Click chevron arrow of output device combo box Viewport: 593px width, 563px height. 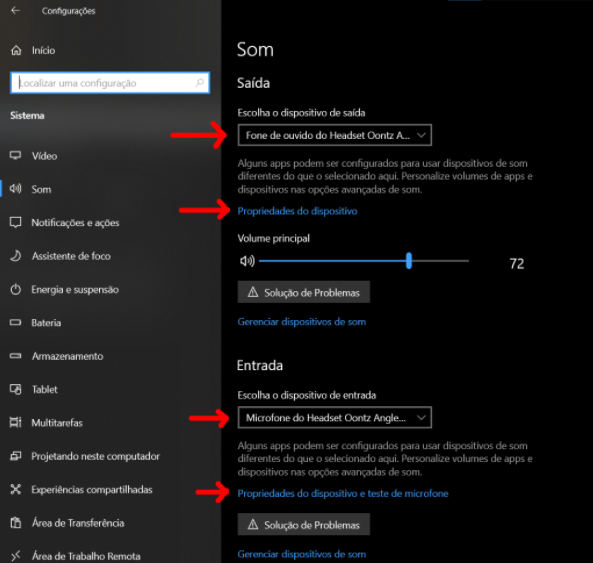[421, 135]
